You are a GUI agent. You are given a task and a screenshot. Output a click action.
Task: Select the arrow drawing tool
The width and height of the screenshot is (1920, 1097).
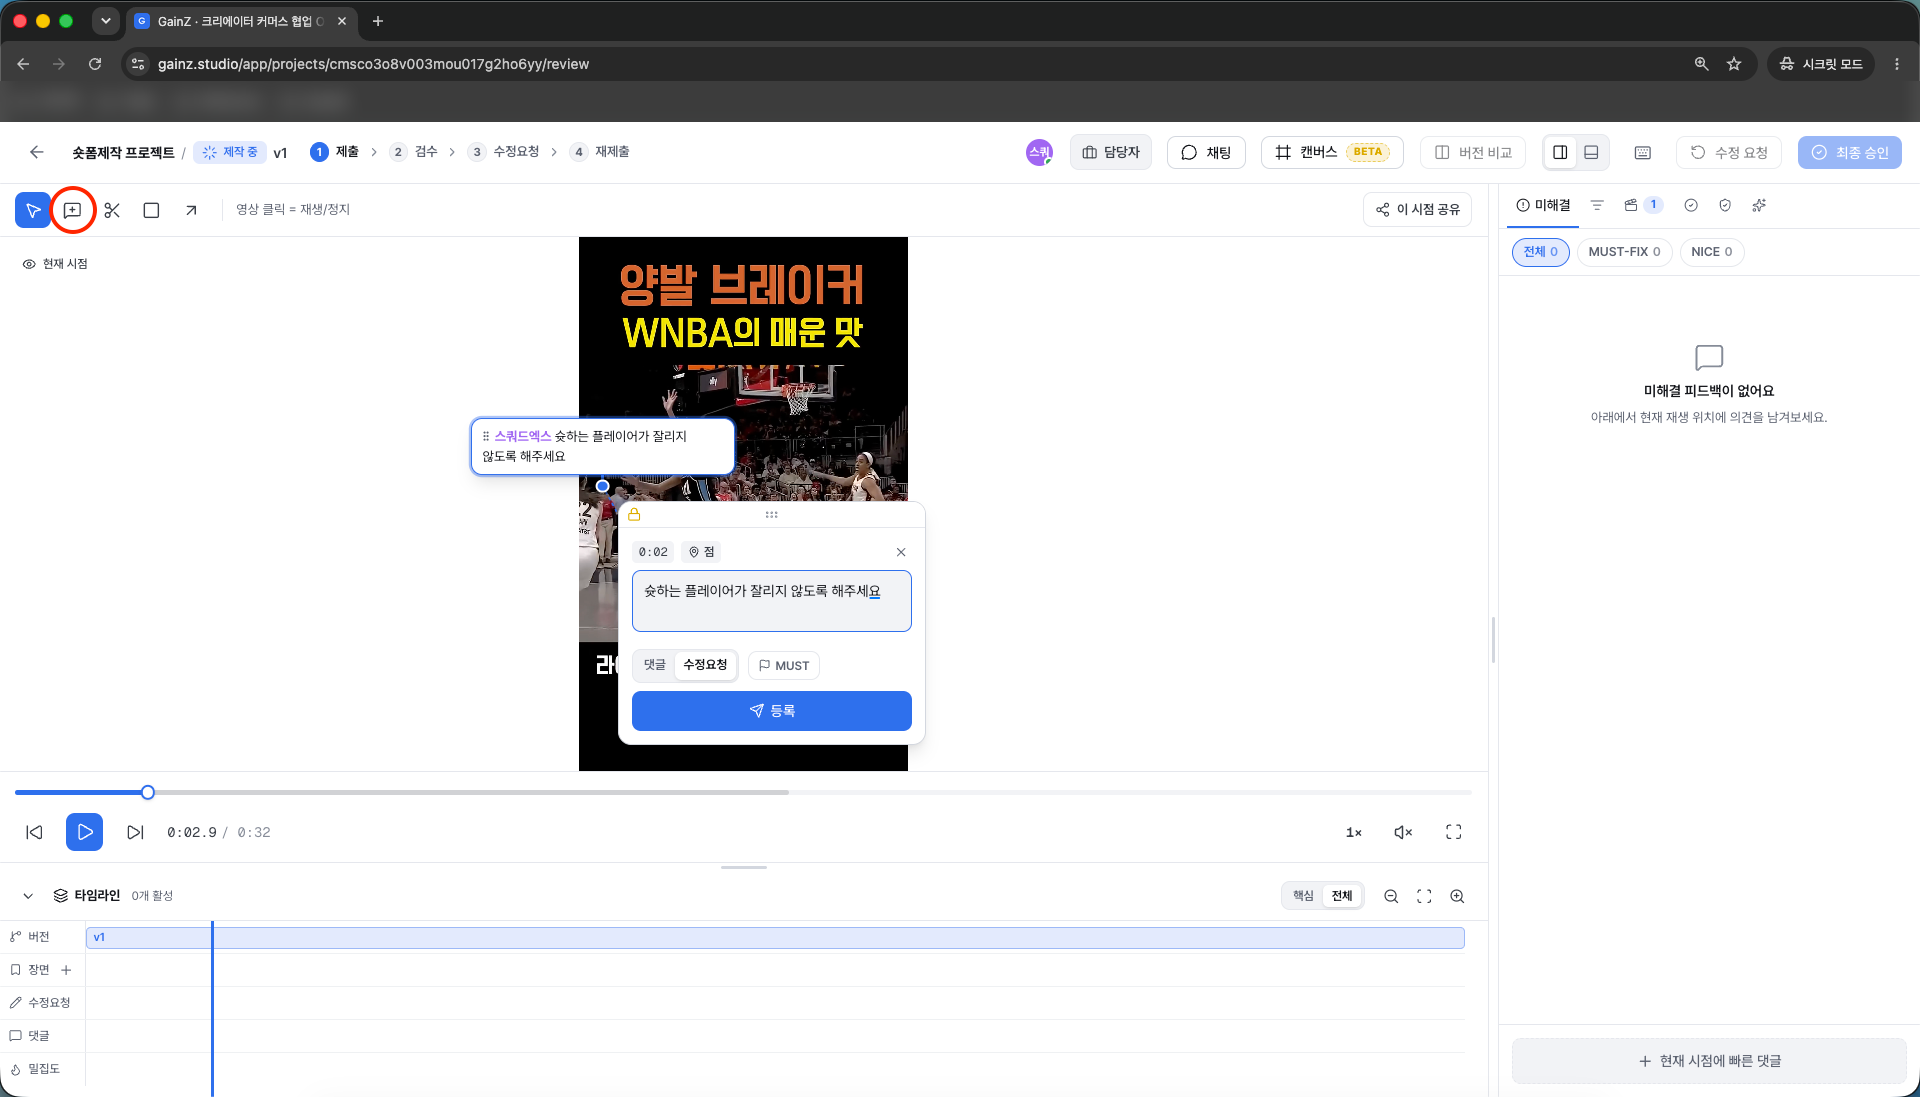pyautogui.click(x=191, y=210)
